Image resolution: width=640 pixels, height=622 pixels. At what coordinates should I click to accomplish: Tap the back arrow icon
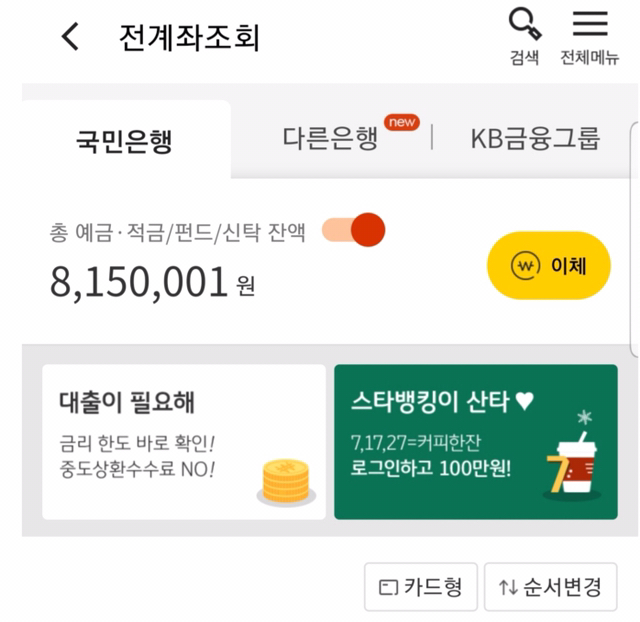click(70, 38)
